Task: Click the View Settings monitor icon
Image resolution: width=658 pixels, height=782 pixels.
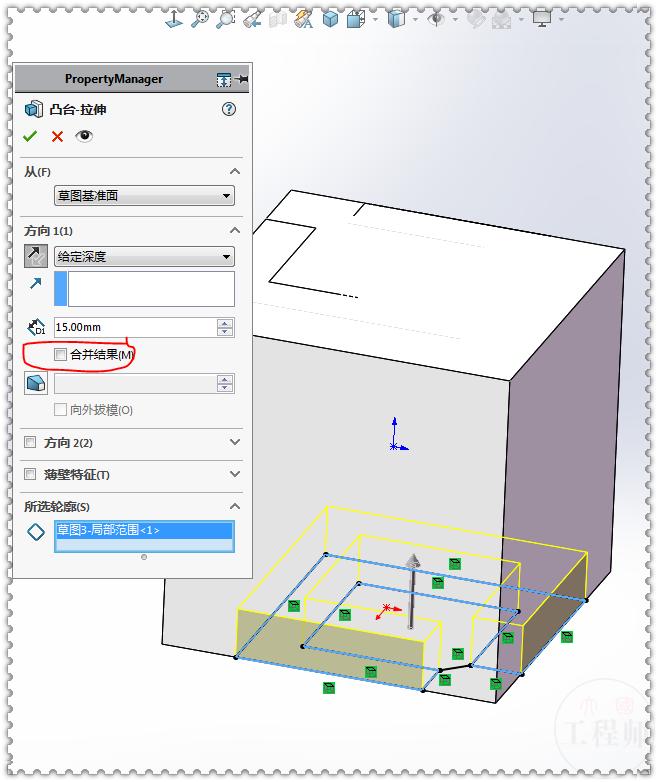Action: coord(542,19)
